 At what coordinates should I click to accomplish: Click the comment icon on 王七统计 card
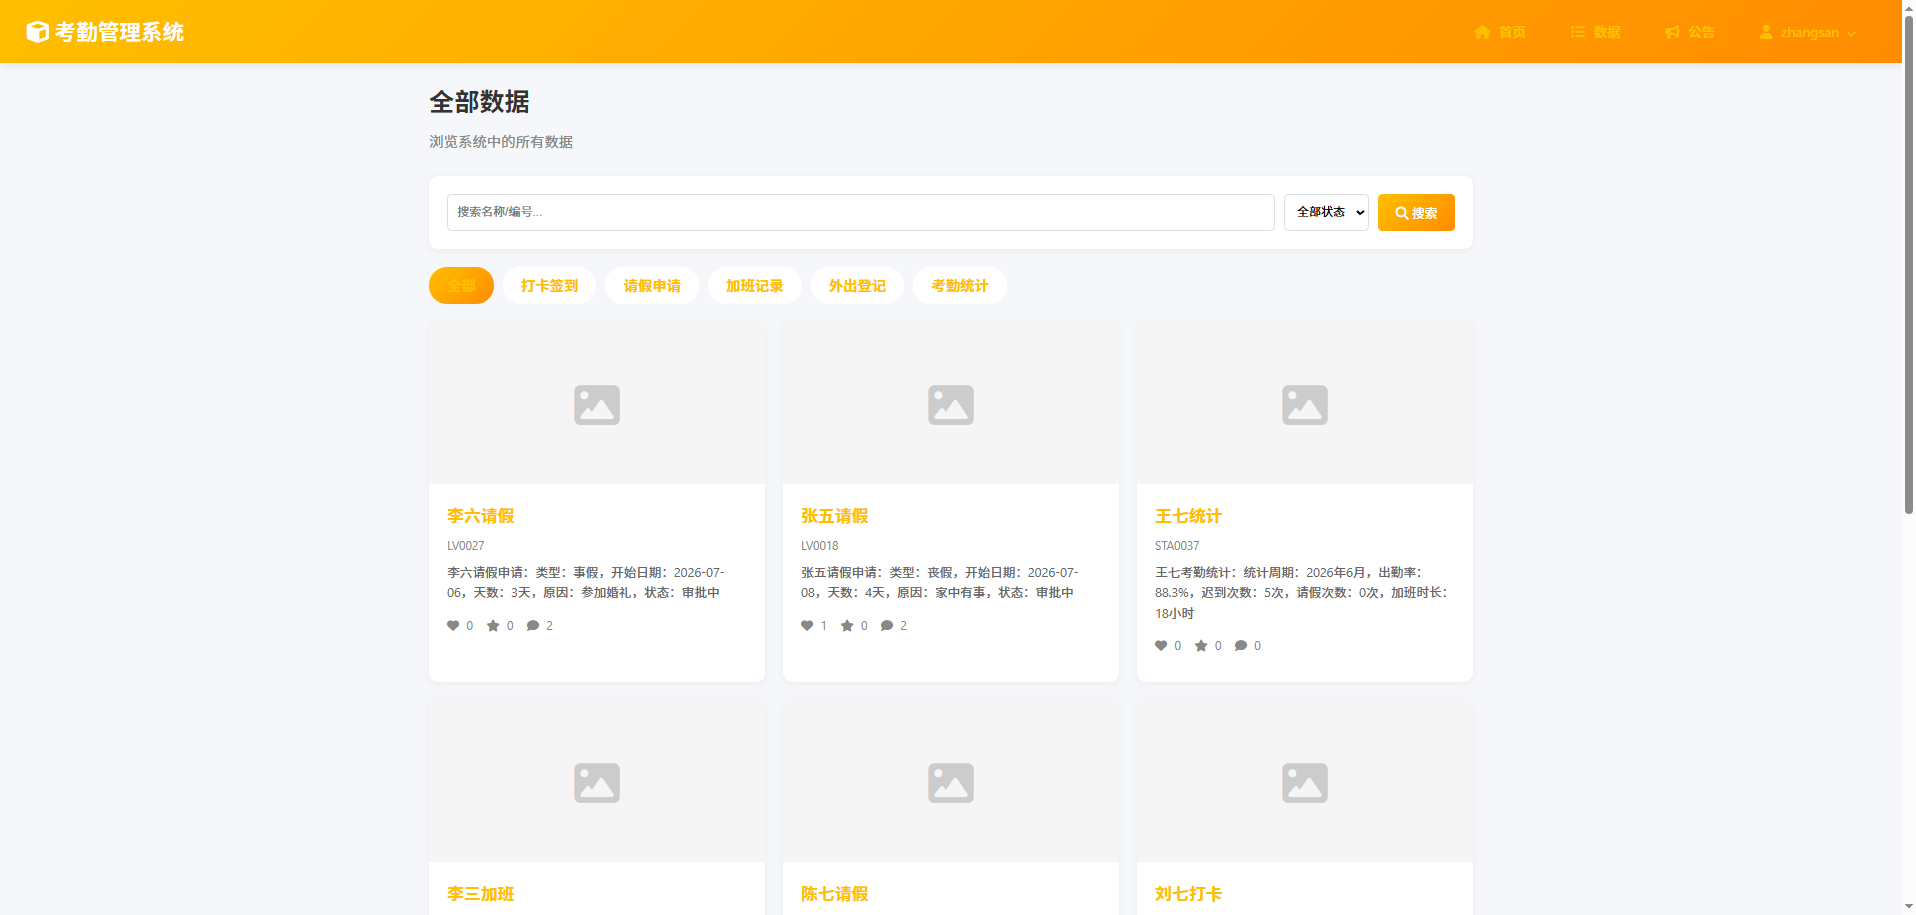pos(1241,646)
